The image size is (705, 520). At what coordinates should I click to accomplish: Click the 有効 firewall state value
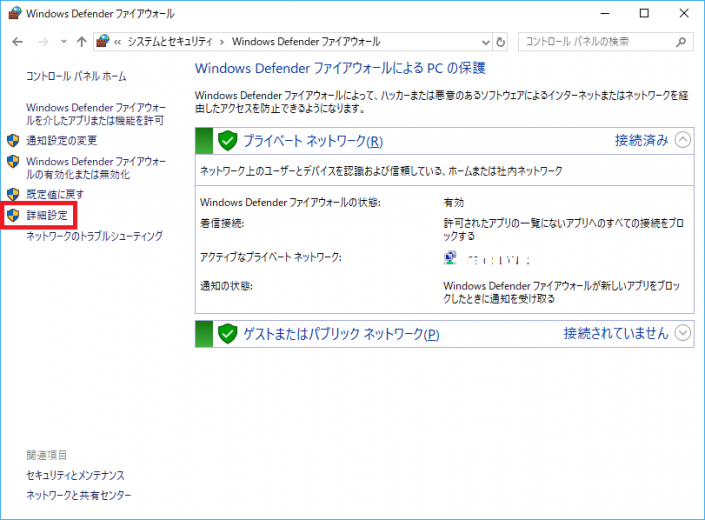[x=453, y=203]
